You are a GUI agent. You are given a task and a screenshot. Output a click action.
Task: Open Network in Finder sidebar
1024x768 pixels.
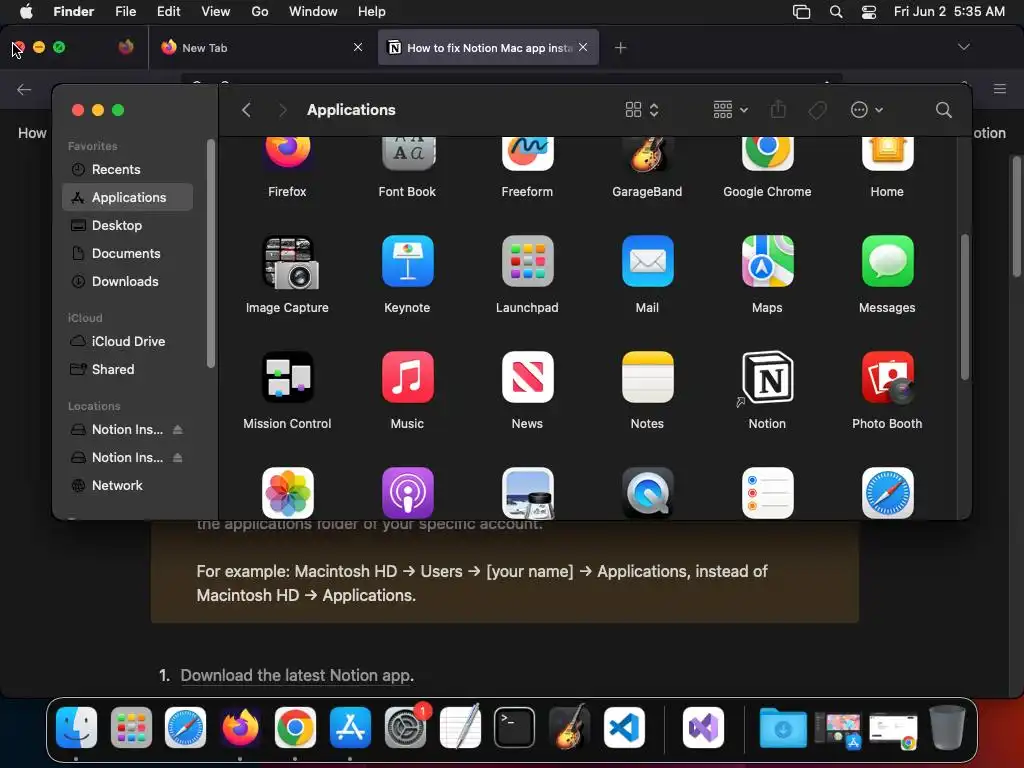127,486
